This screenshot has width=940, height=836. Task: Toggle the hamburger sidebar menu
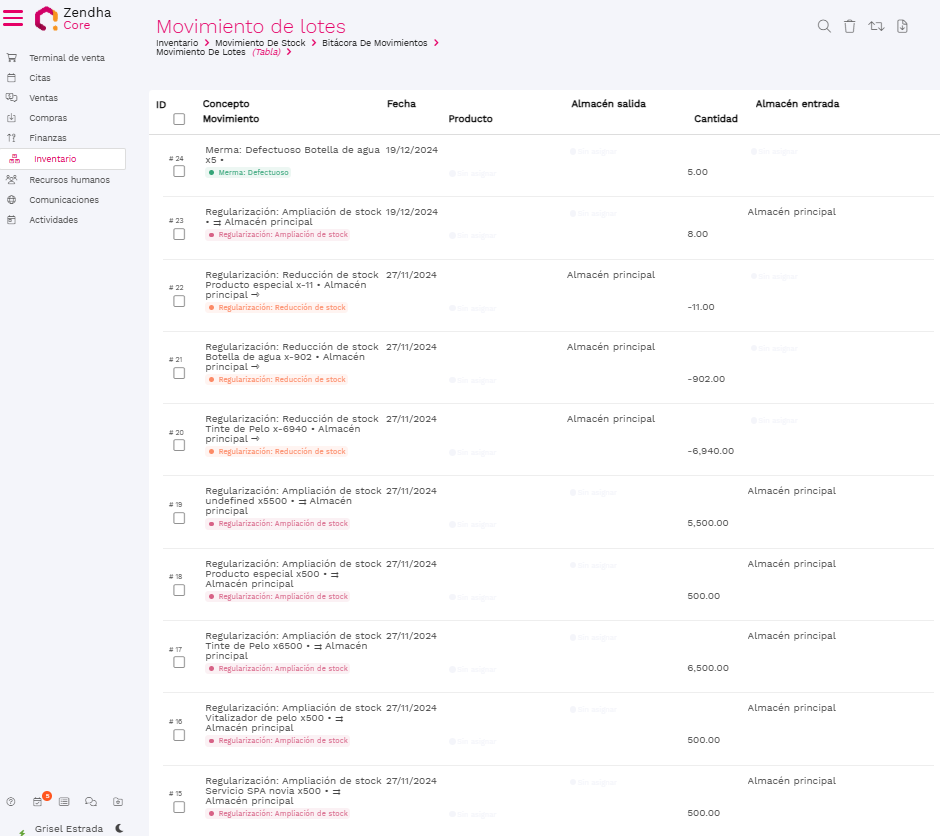(13, 18)
